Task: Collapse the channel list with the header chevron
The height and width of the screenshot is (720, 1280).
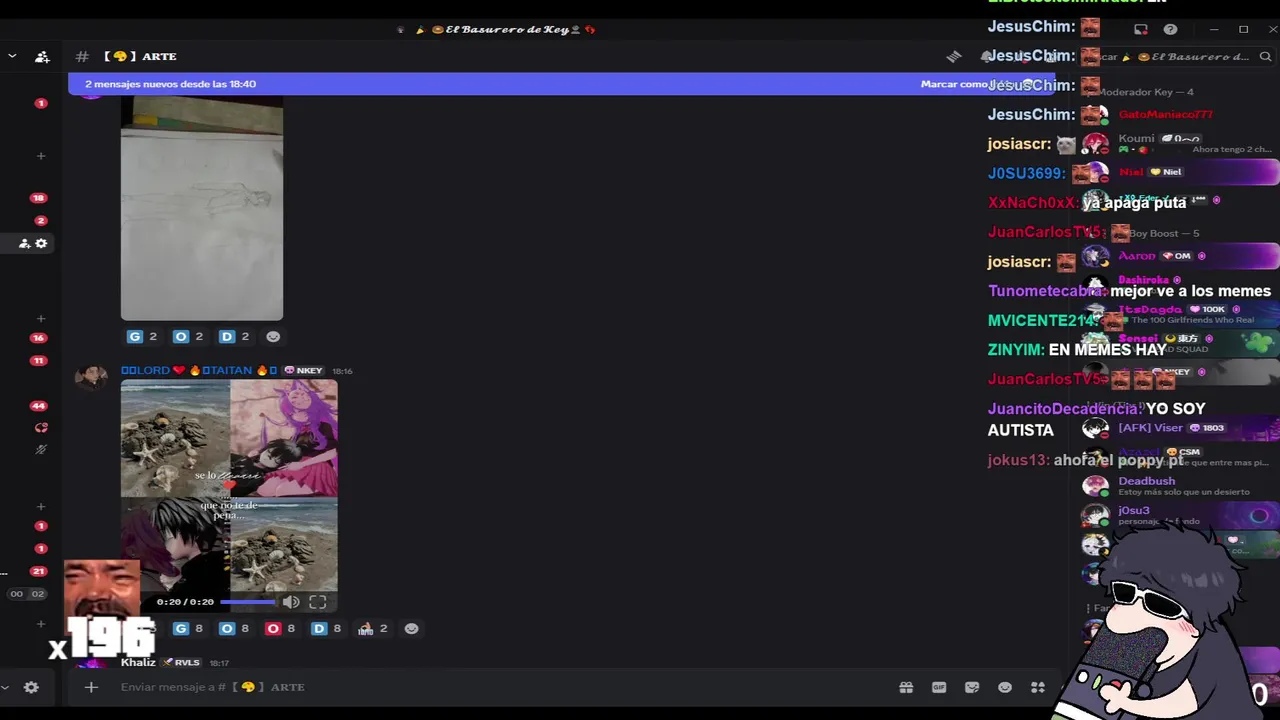Action: tap(12, 56)
